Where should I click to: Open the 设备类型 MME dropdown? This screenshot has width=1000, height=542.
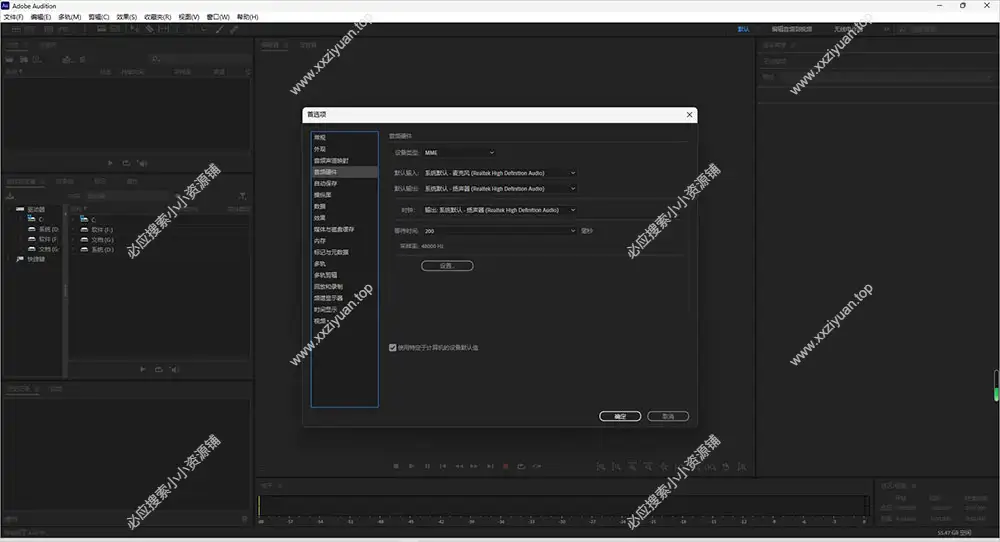(x=459, y=153)
